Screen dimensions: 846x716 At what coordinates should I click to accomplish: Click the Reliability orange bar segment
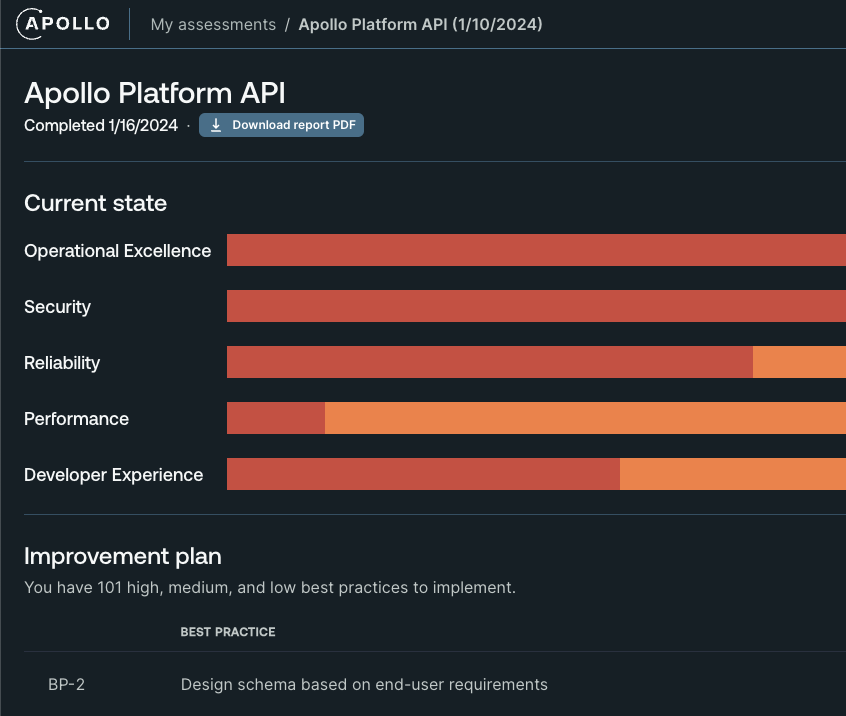click(799, 362)
